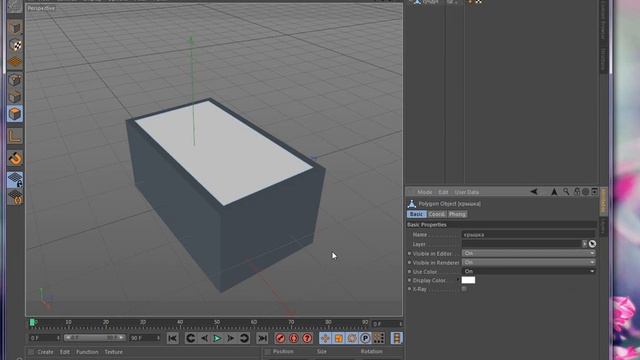Switch to Coord. tab
The width and height of the screenshot is (640, 360).
point(436,214)
